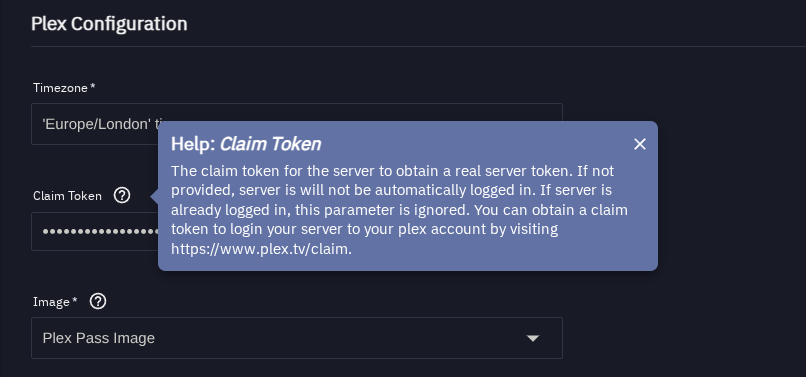Image resolution: width=806 pixels, height=377 pixels.
Task: Click the tooltip pointer arrow near Claim Token
Action: point(154,196)
